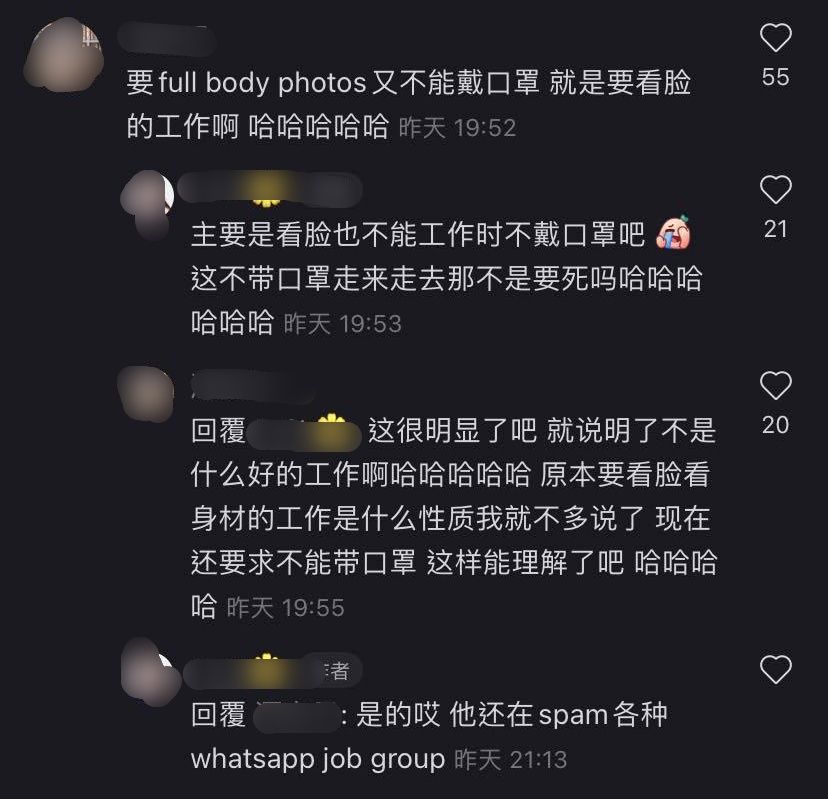
Task: Select reply text mentioning whatsapp job group
Action: [429, 737]
